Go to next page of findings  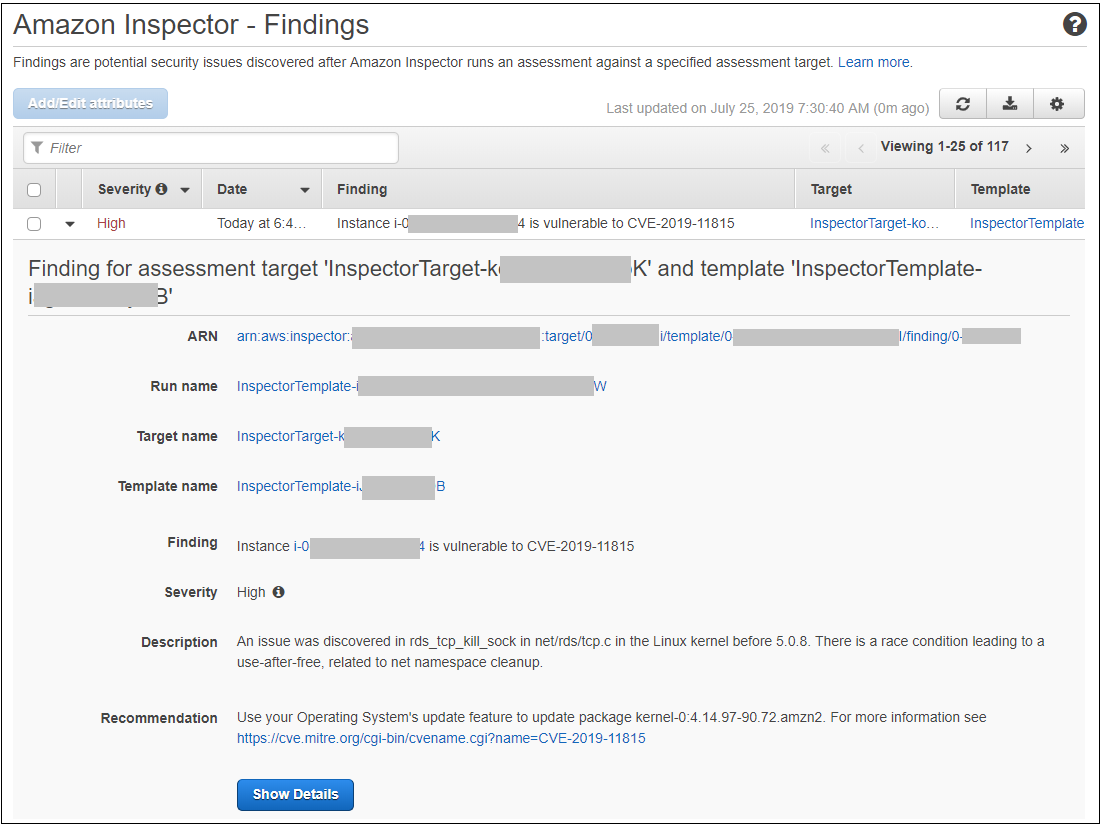pyautogui.click(x=1028, y=148)
